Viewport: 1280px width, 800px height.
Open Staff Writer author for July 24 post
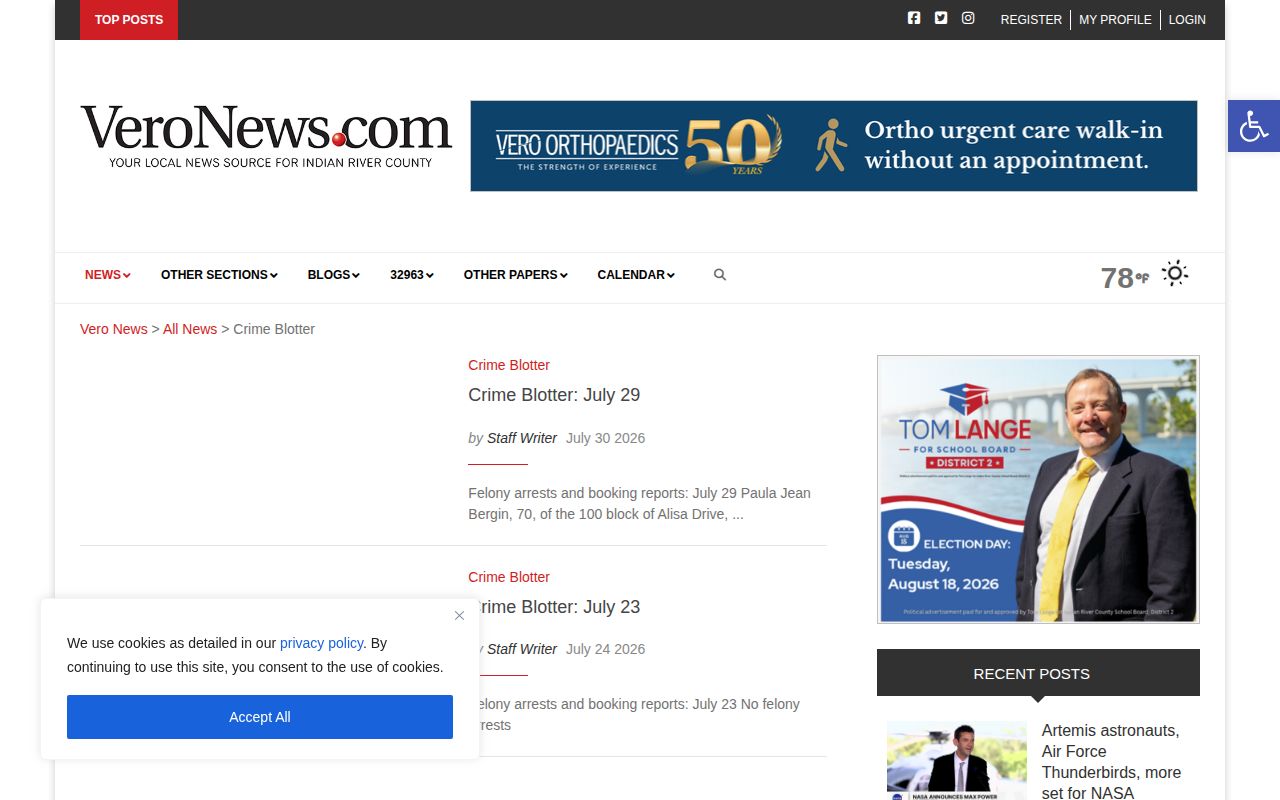coord(522,649)
